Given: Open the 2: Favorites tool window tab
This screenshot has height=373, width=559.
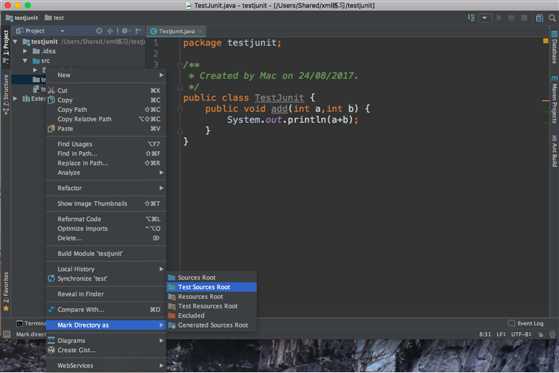Looking at the screenshot, I should [x=6, y=291].
